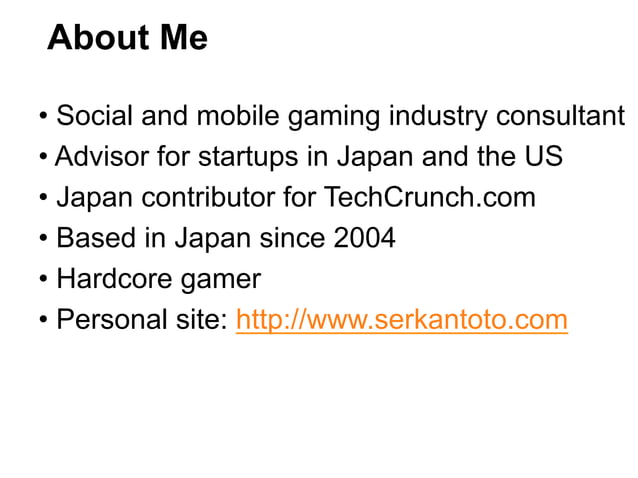Open the serkantoto.com personal site link

[402, 319]
